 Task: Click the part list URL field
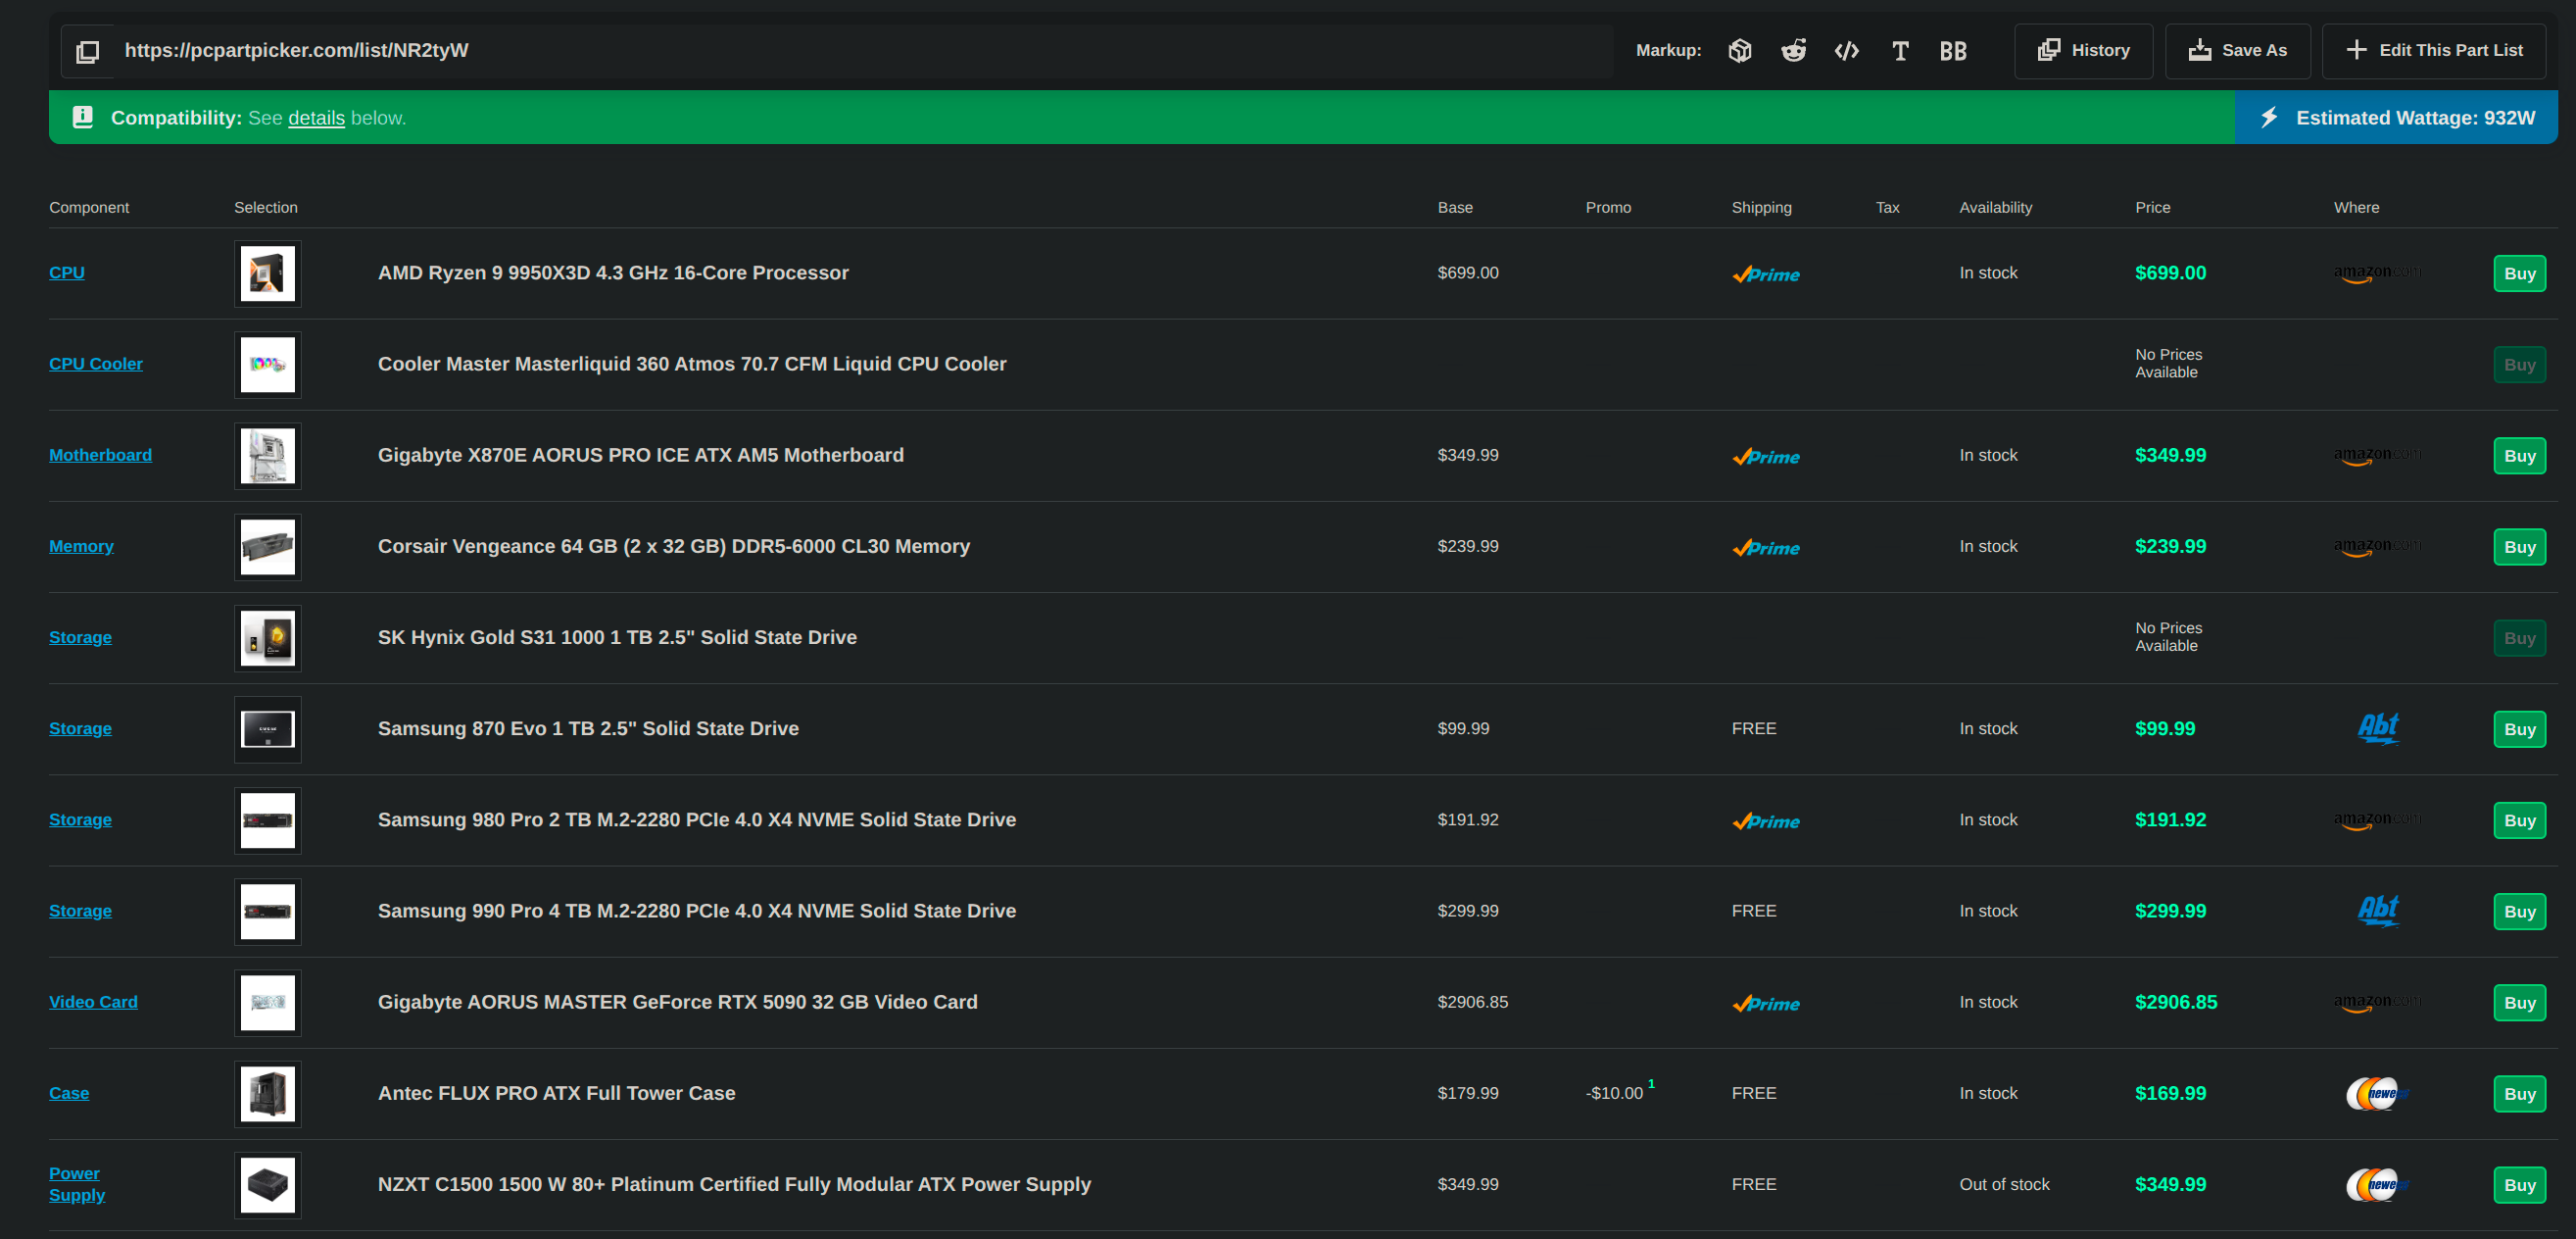[x=865, y=51]
